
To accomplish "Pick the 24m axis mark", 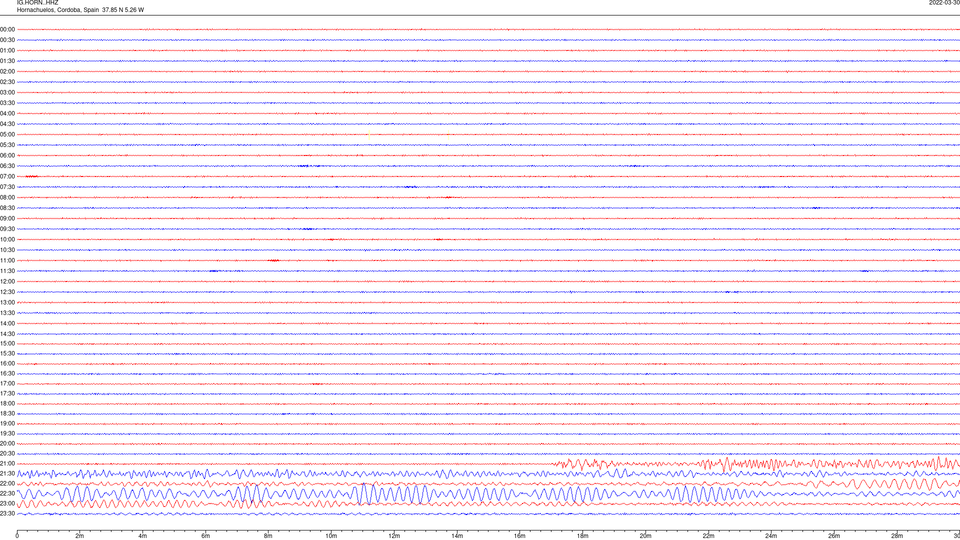I will [771, 536].
